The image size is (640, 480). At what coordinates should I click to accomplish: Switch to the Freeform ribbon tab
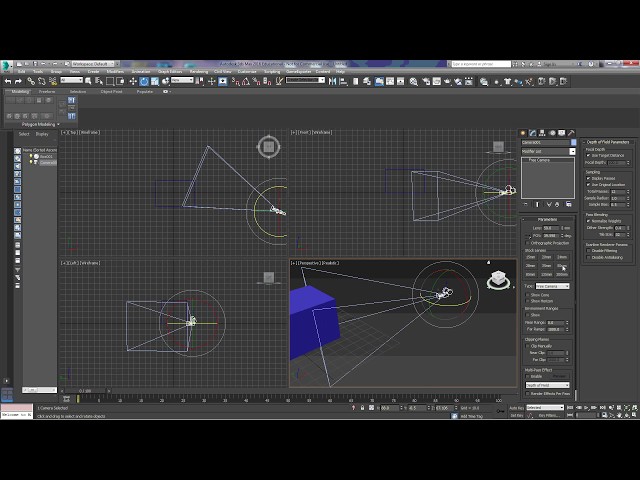pos(47,91)
